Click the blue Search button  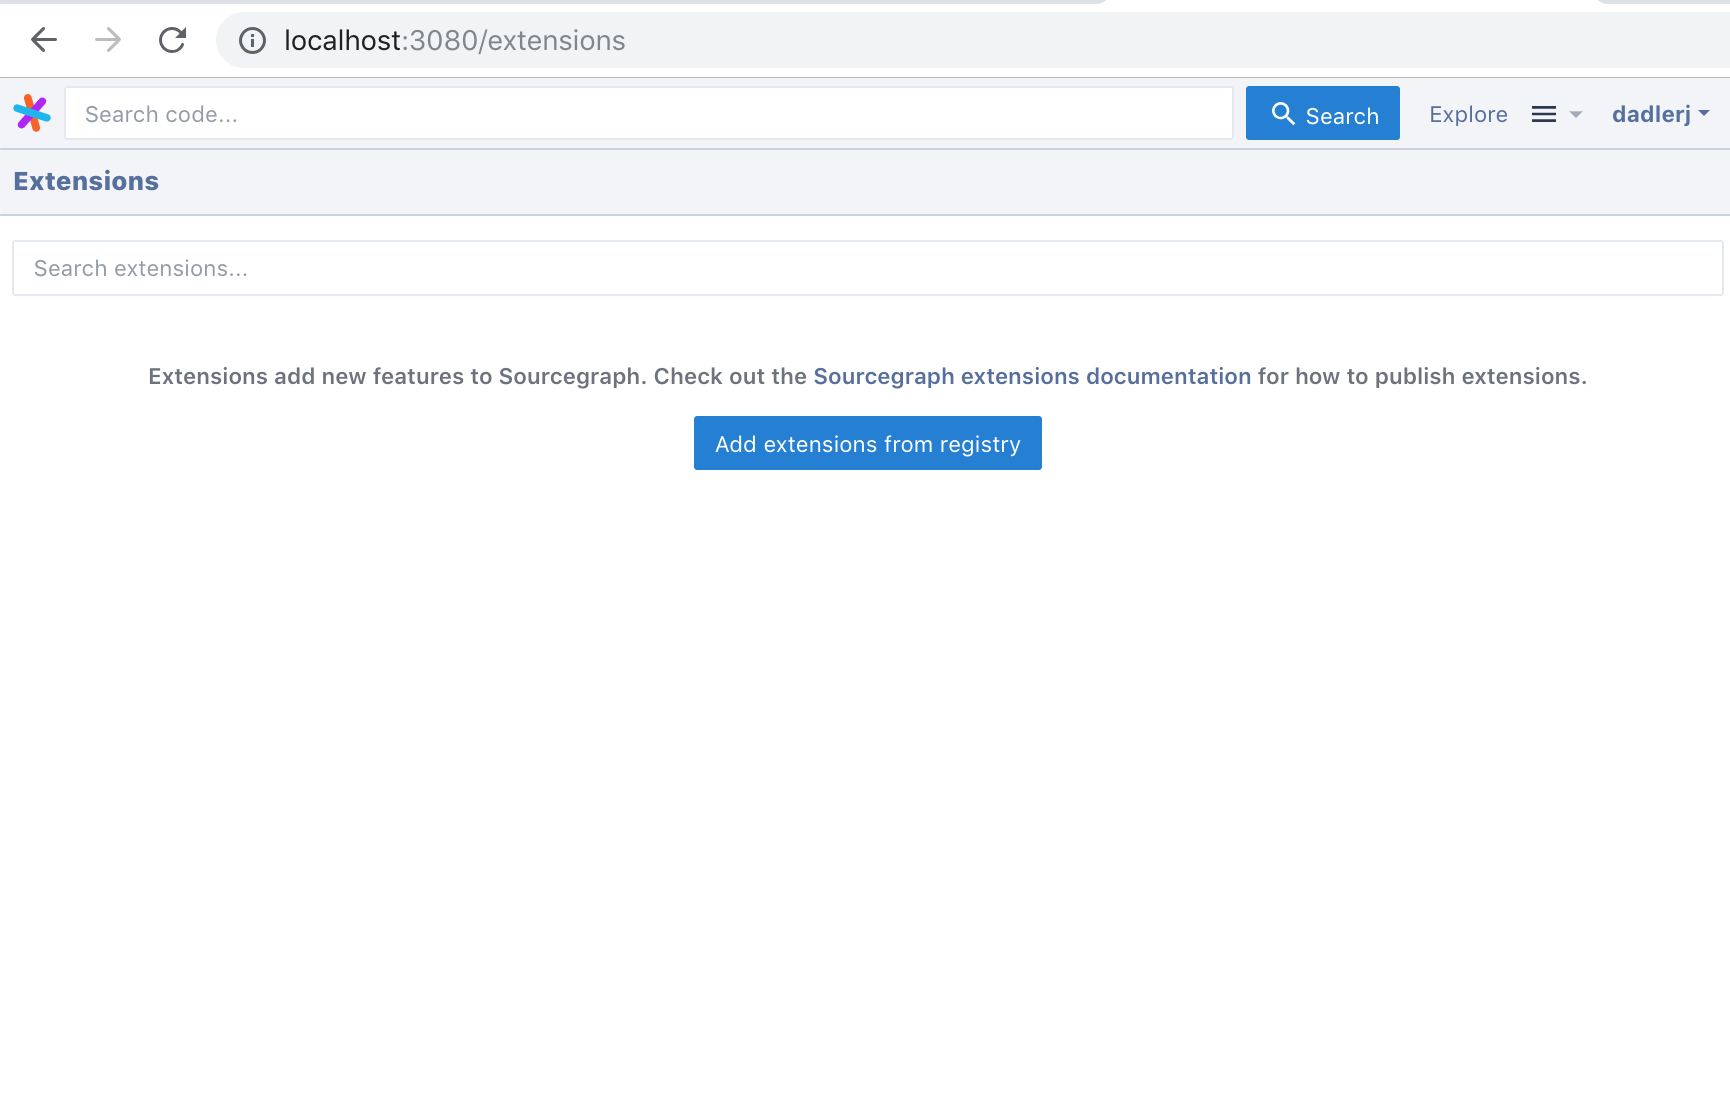pos(1322,113)
